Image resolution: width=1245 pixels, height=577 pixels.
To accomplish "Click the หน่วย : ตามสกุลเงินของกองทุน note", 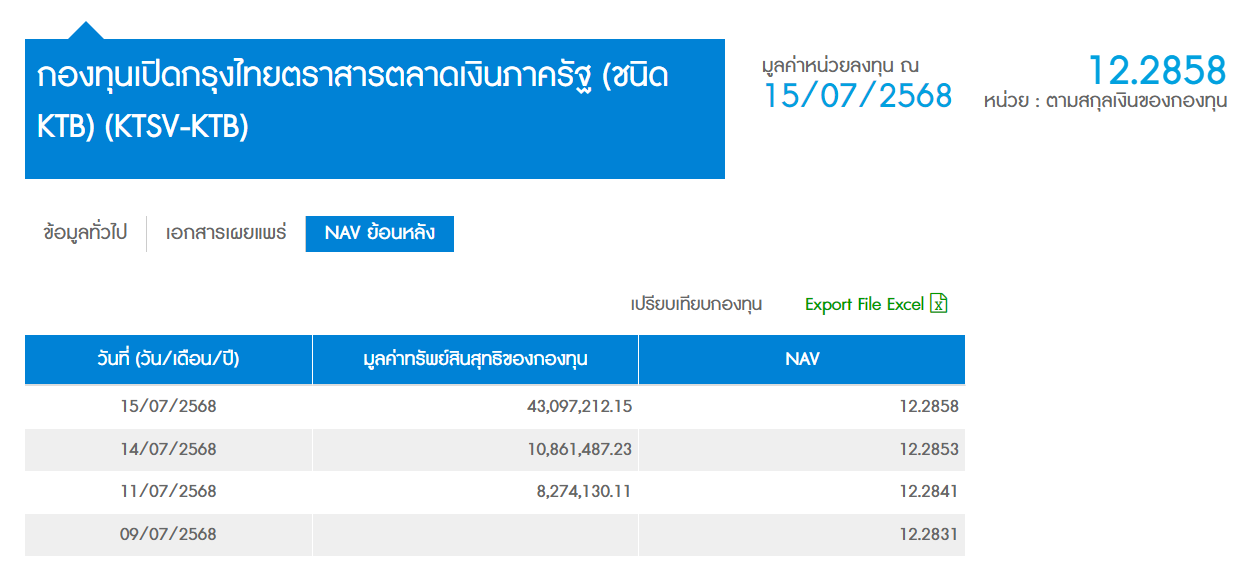I will point(1105,101).
